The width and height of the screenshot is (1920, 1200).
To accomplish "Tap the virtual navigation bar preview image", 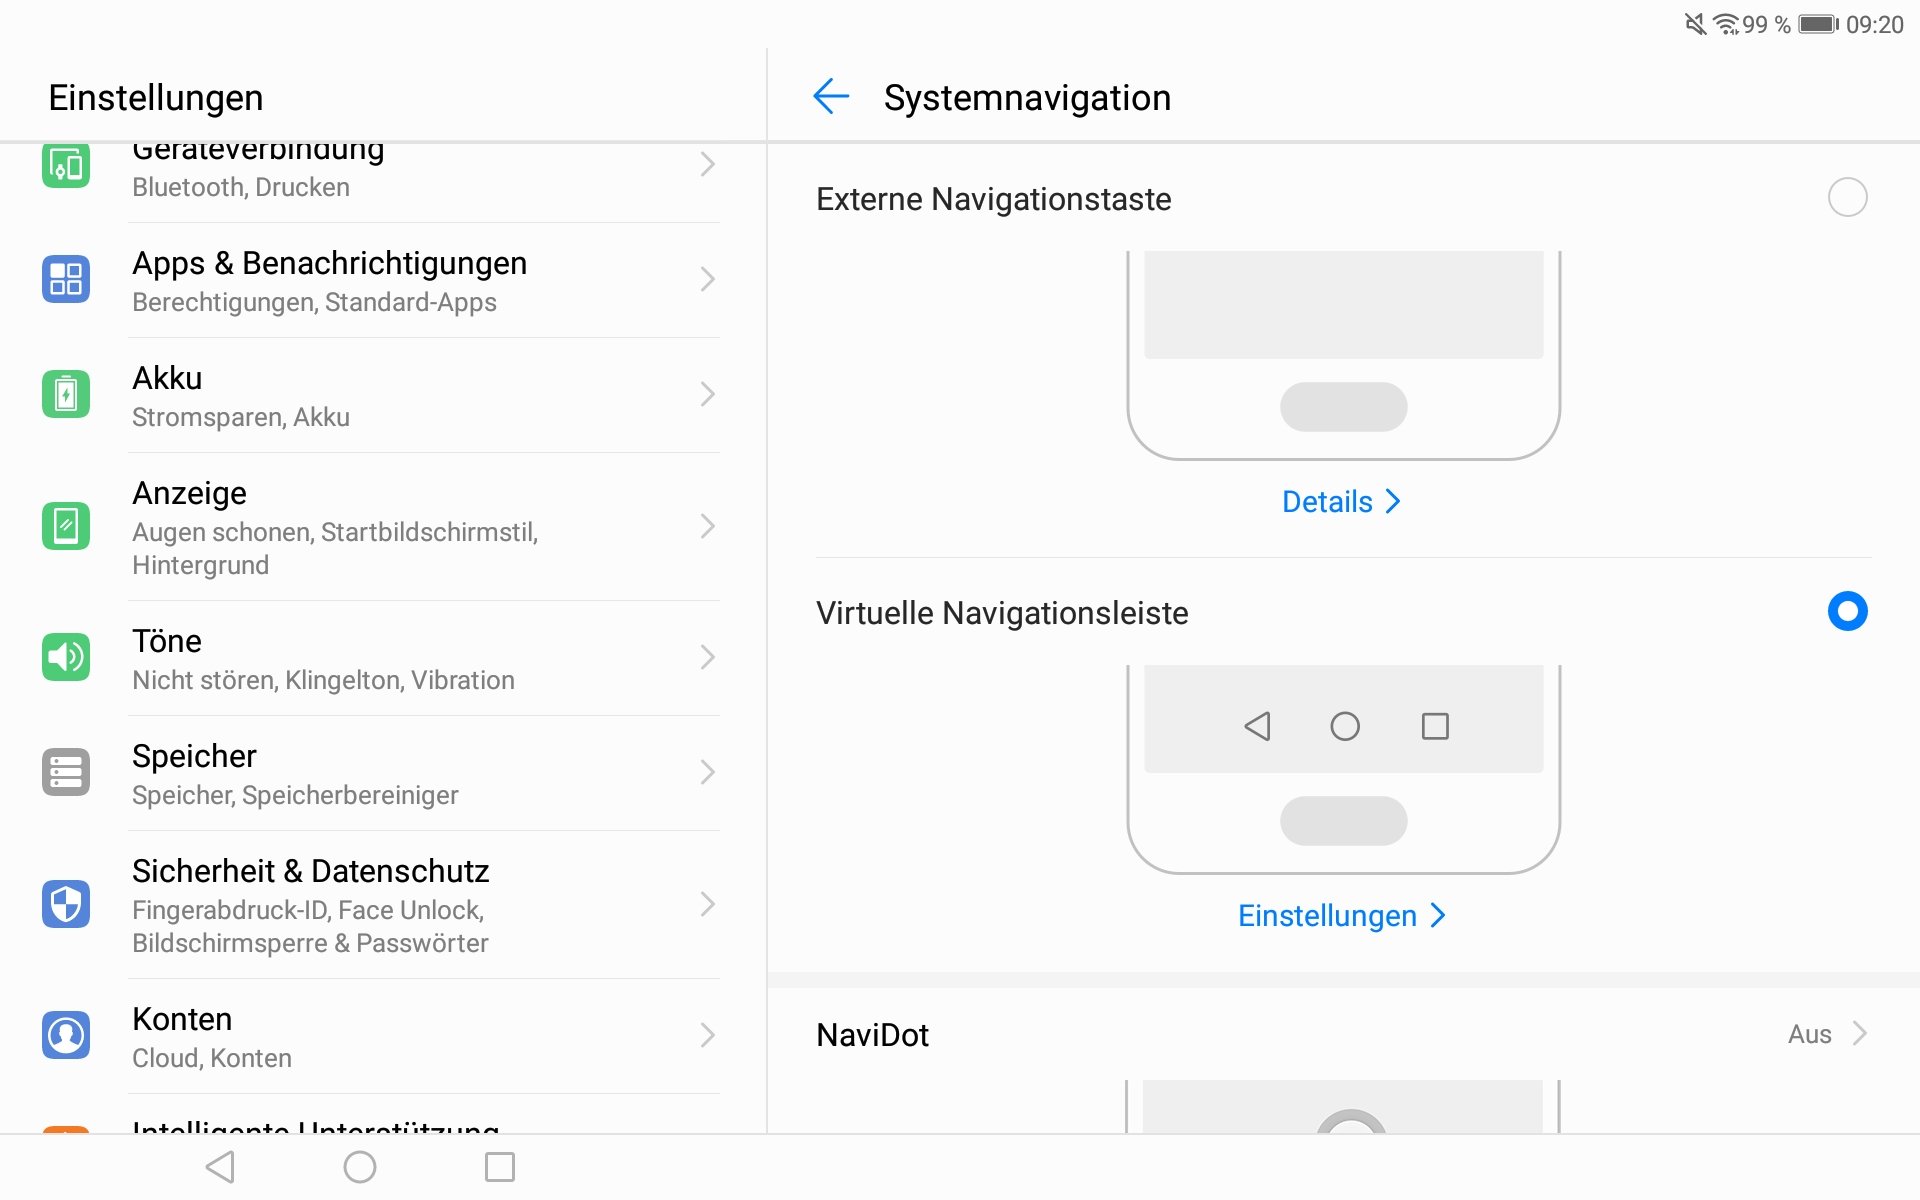I will (x=1344, y=769).
